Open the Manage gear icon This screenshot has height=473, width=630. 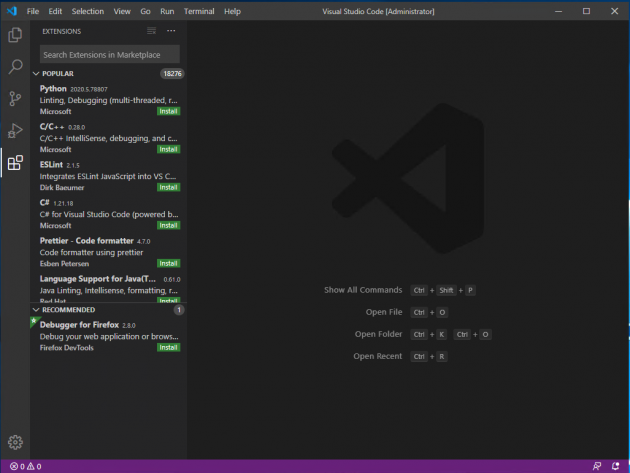(15, 442)
